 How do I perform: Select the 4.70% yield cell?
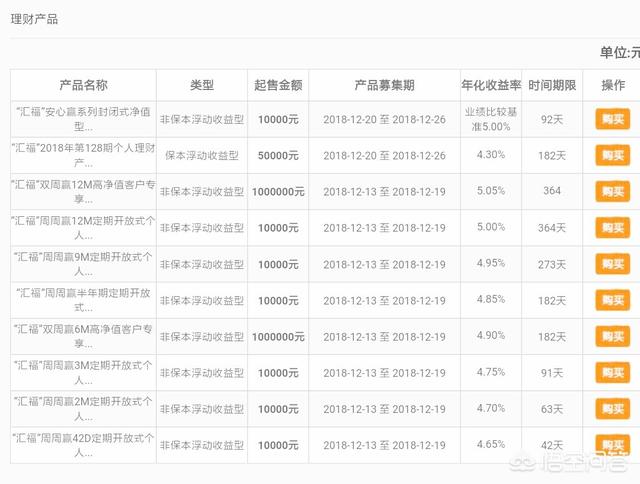coord(491,408)
